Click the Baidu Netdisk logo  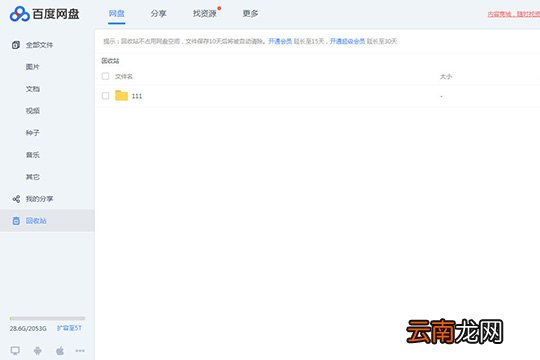coord(45,14)
